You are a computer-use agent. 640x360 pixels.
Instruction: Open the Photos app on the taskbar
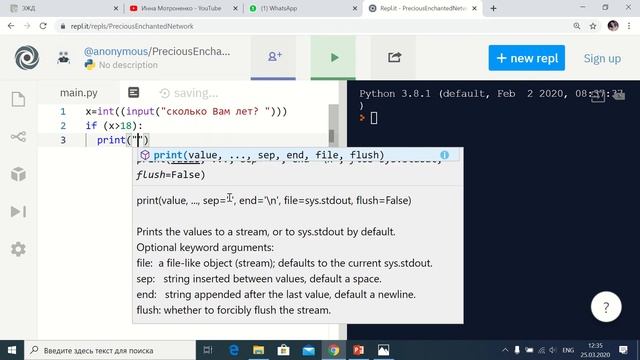point(383,350)
